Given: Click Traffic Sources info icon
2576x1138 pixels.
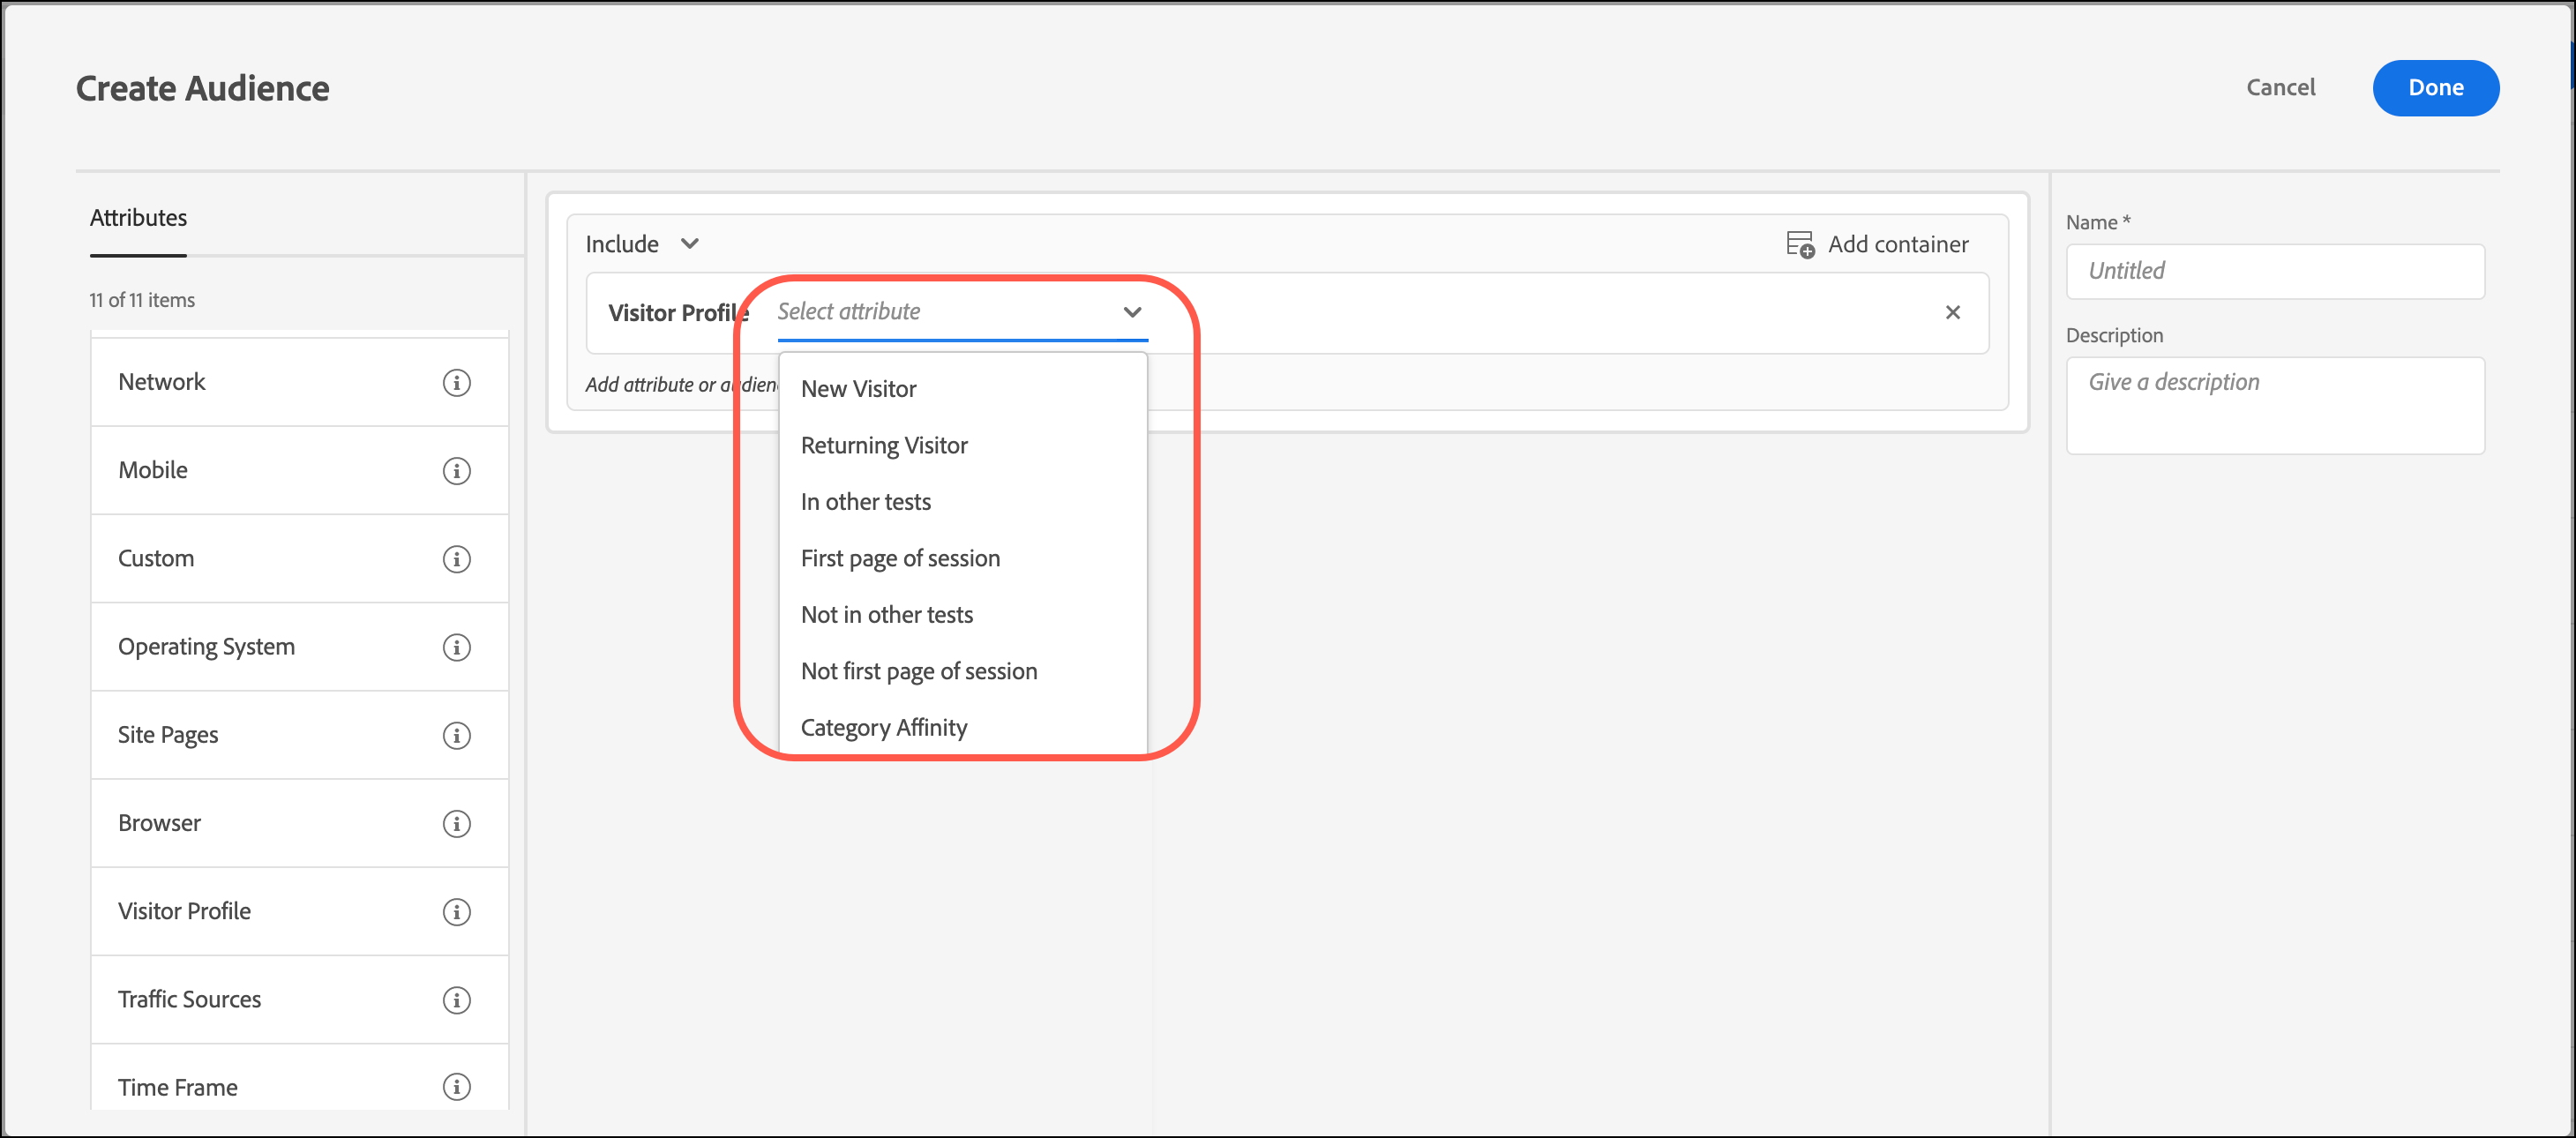Looking at the screenshot, I should [456, 999].
